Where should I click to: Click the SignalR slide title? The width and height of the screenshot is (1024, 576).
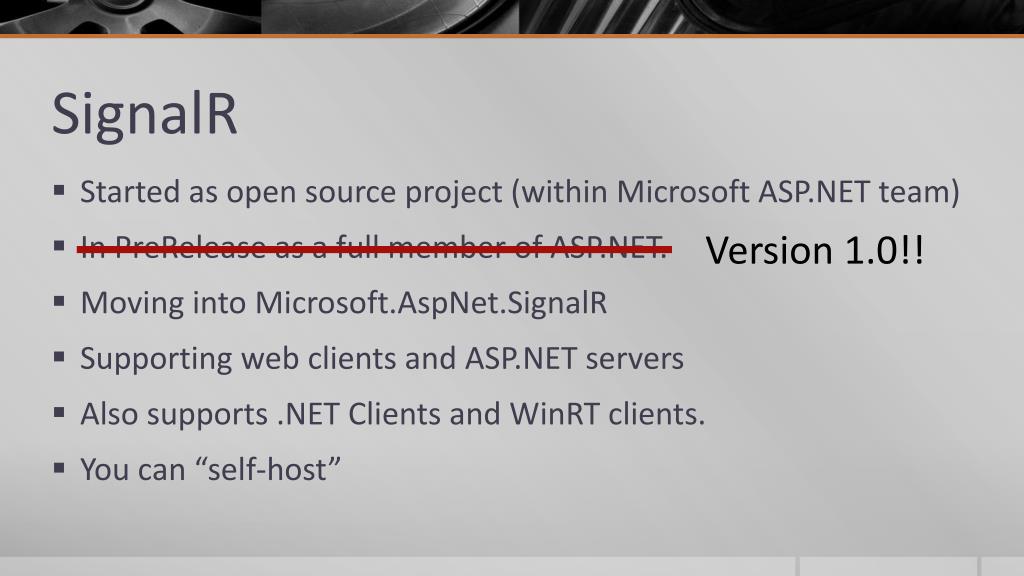point(144,114)
